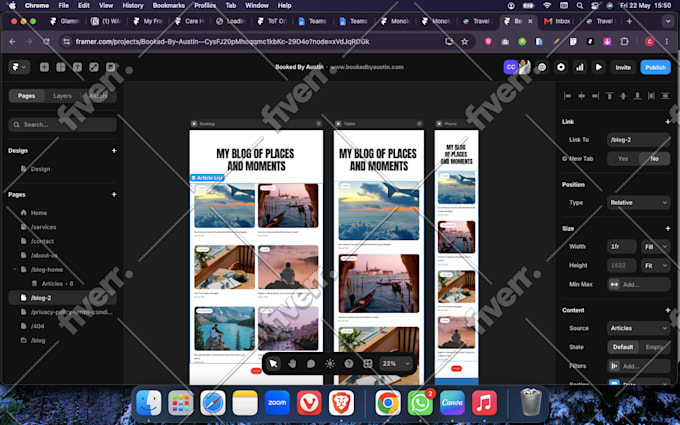Toggle light/dark canvas sun icon

point(330,363)
